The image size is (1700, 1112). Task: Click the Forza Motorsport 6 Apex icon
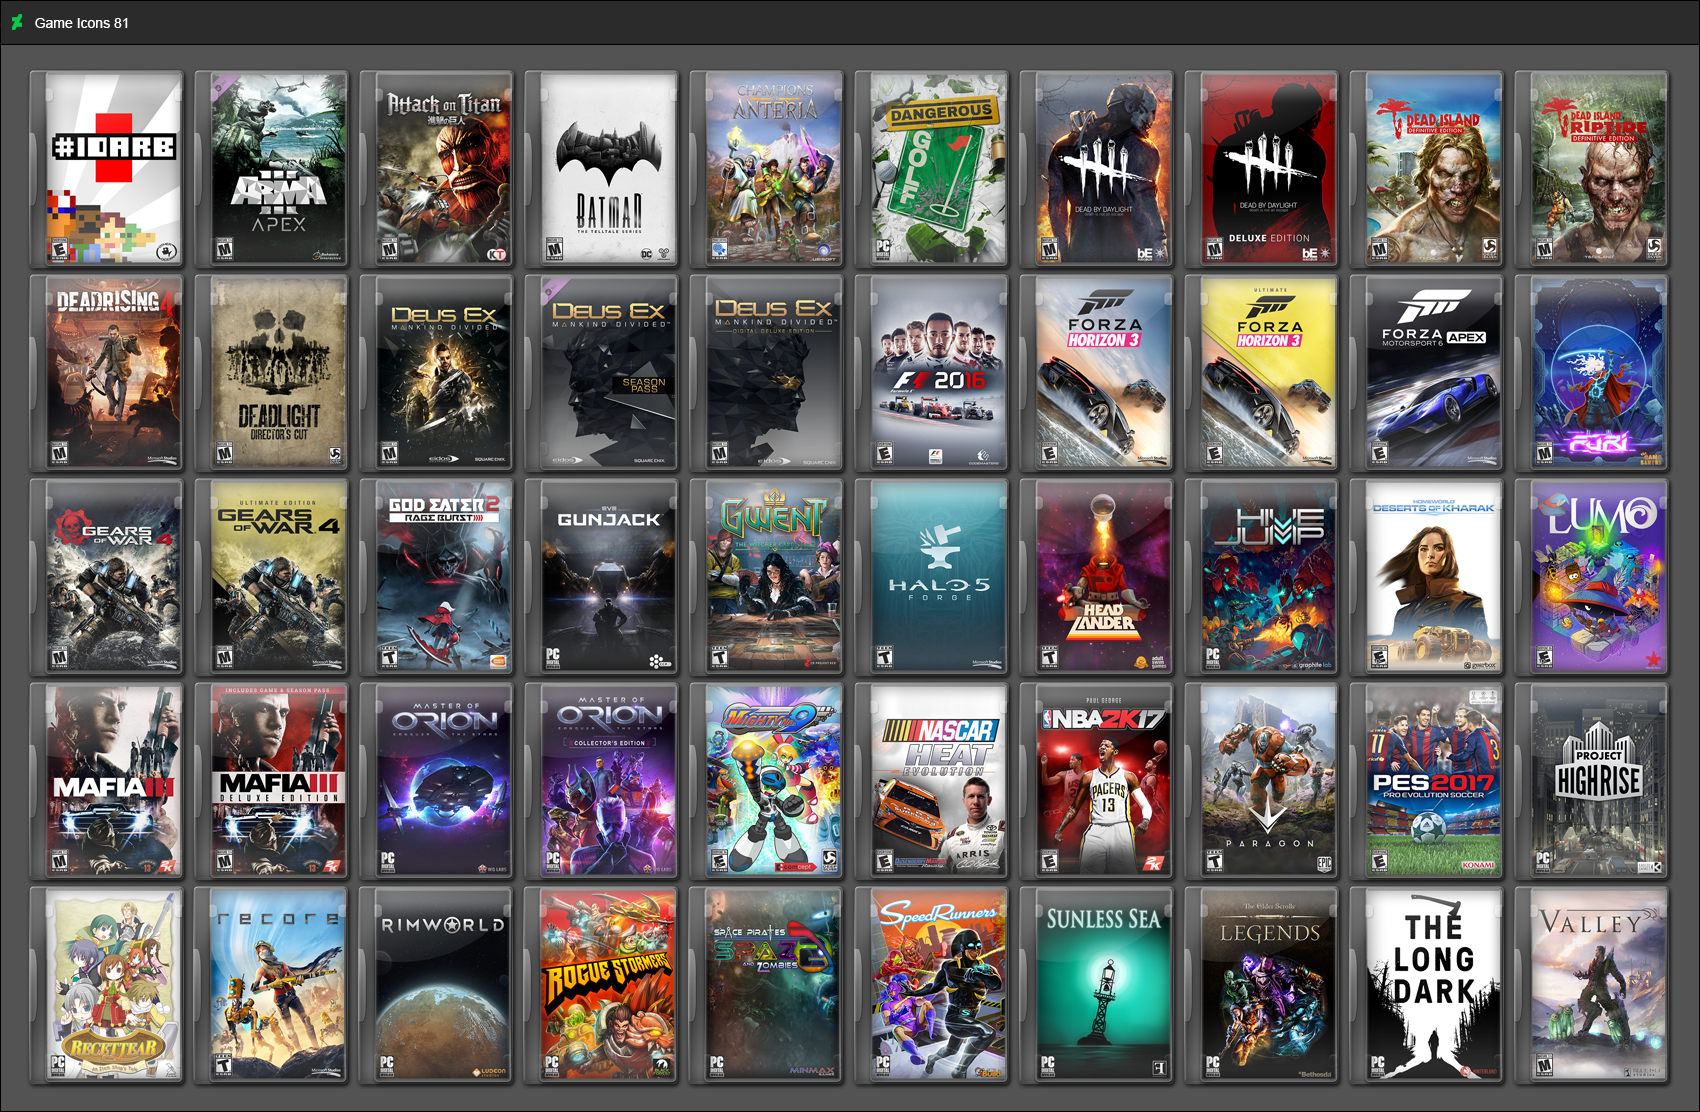[x=1427, y=374]
